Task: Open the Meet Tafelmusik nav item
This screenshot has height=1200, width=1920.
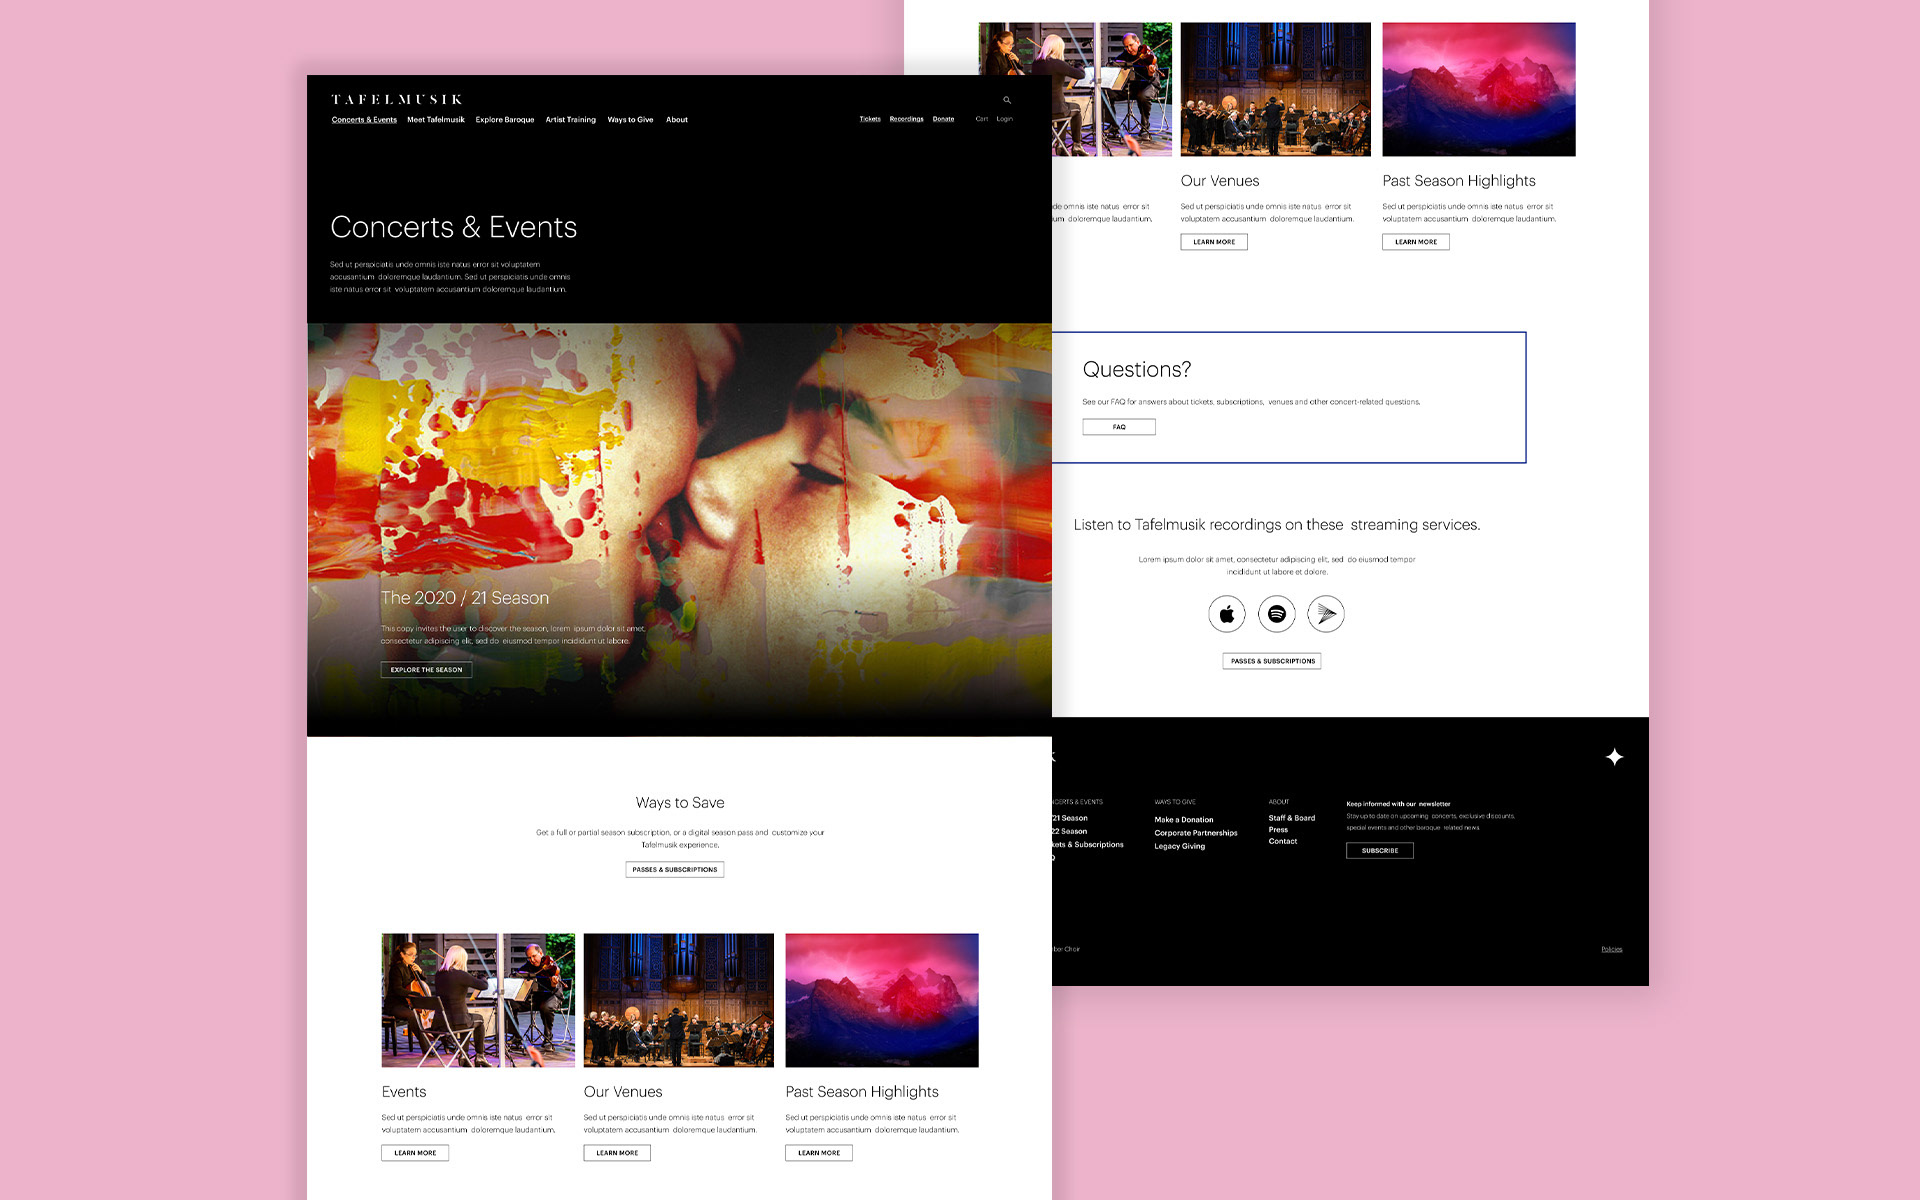Action: [436, 120]
